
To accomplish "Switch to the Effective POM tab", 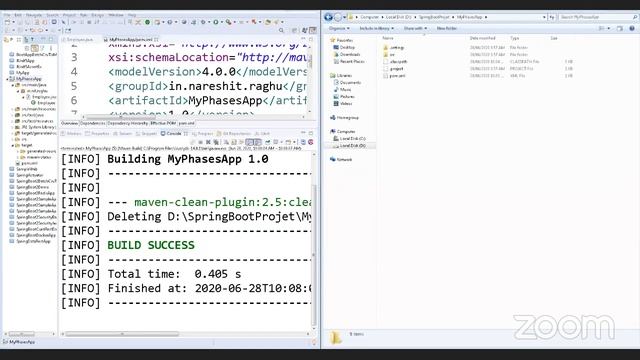I will click(163, 123).
